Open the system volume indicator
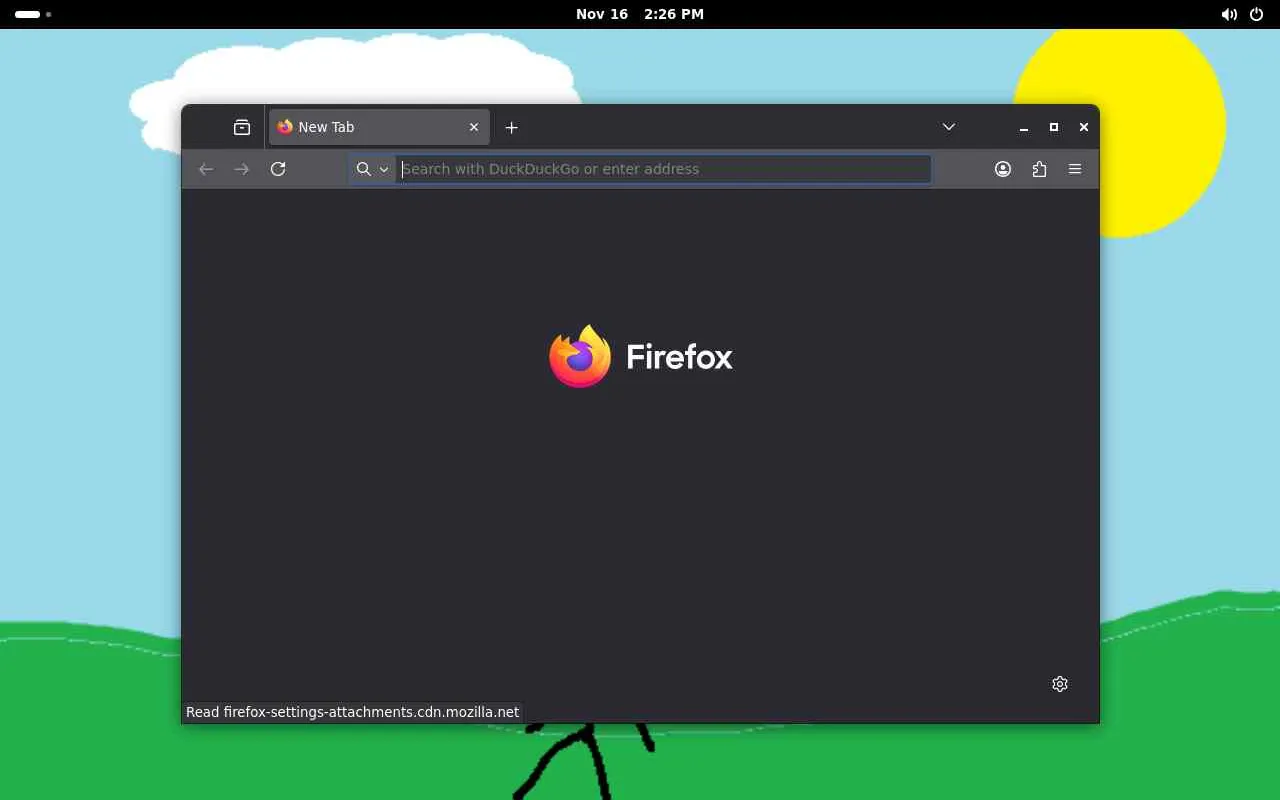Viewport: 1280px width, 800px height. pyautogui.click(x=1229, y=14)
